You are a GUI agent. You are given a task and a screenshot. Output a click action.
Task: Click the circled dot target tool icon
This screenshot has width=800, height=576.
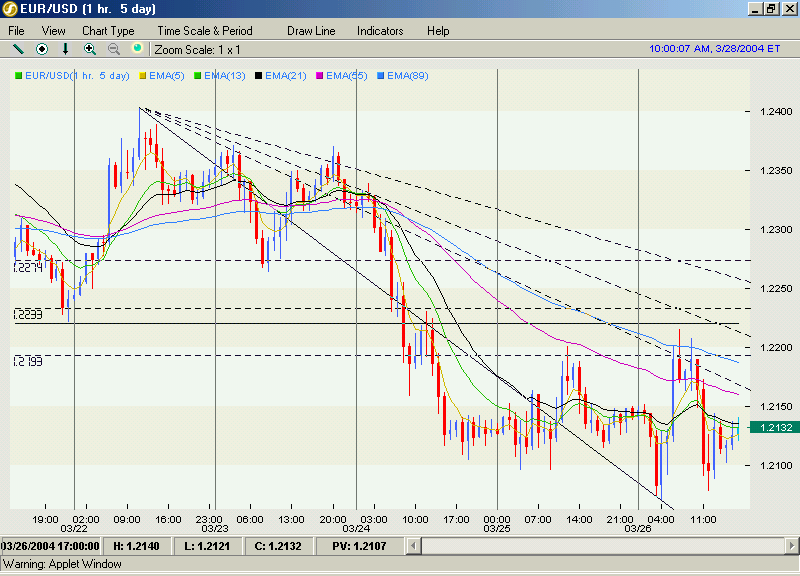coord(42,49)
